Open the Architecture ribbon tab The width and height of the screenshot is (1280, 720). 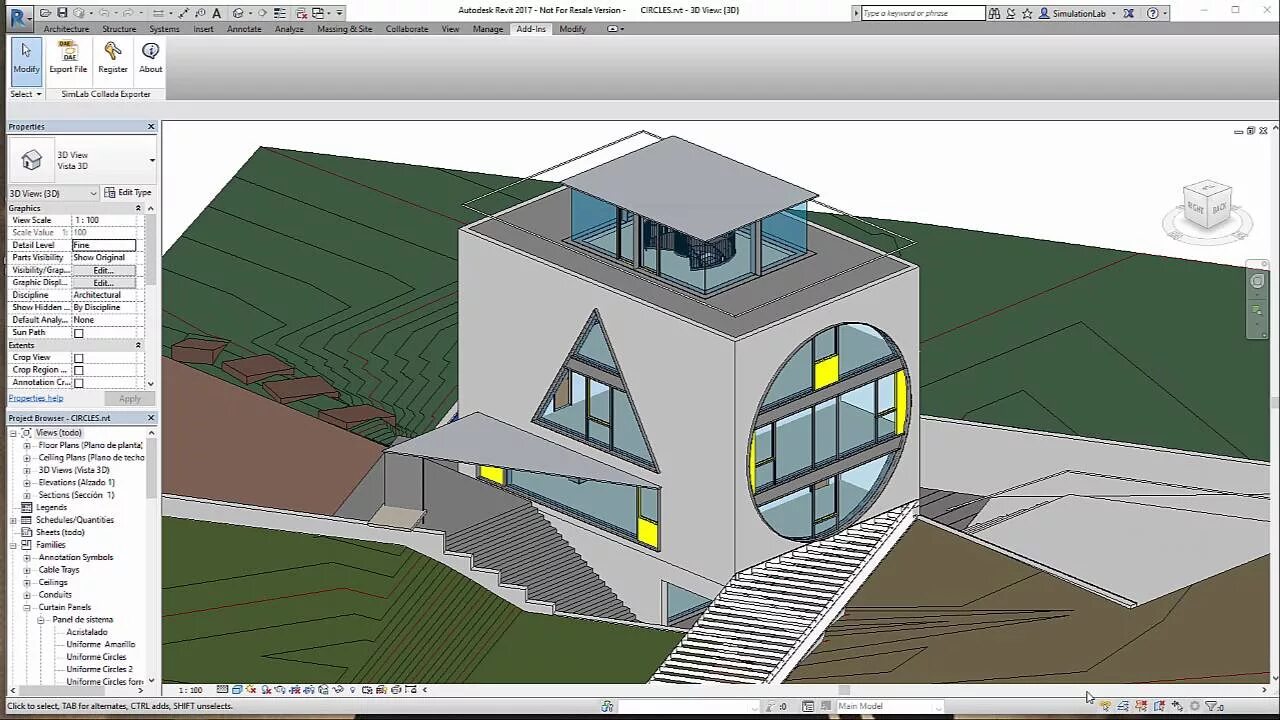pos(66,29)
